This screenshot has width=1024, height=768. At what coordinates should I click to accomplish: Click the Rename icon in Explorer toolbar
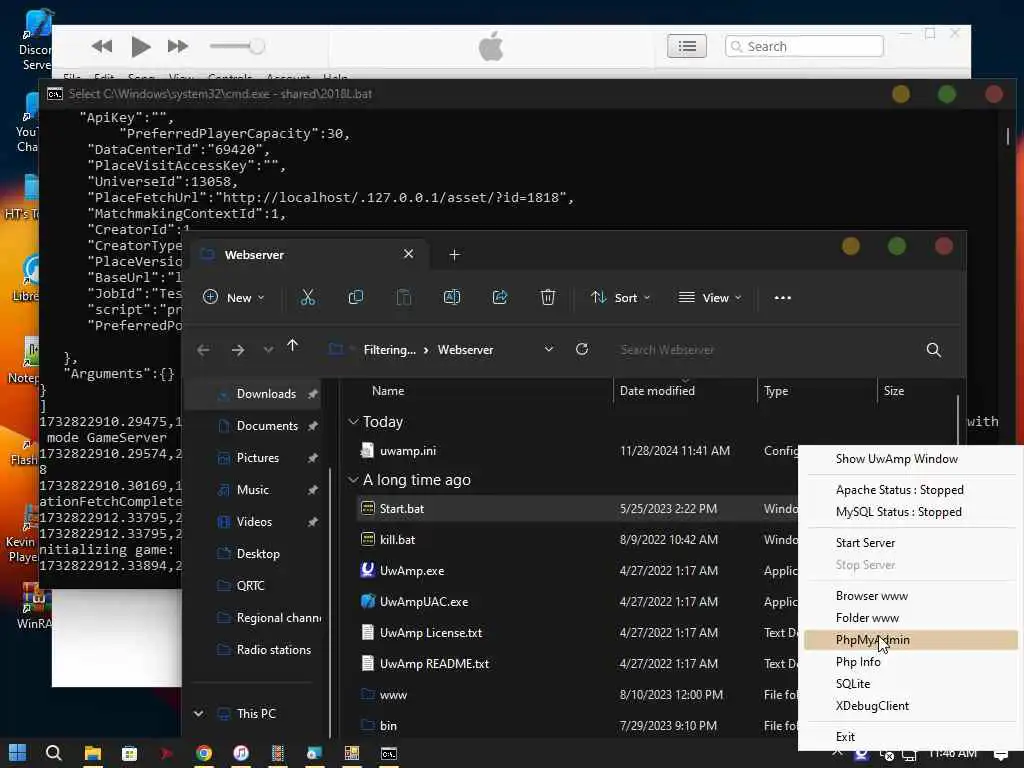click(452, 298)
